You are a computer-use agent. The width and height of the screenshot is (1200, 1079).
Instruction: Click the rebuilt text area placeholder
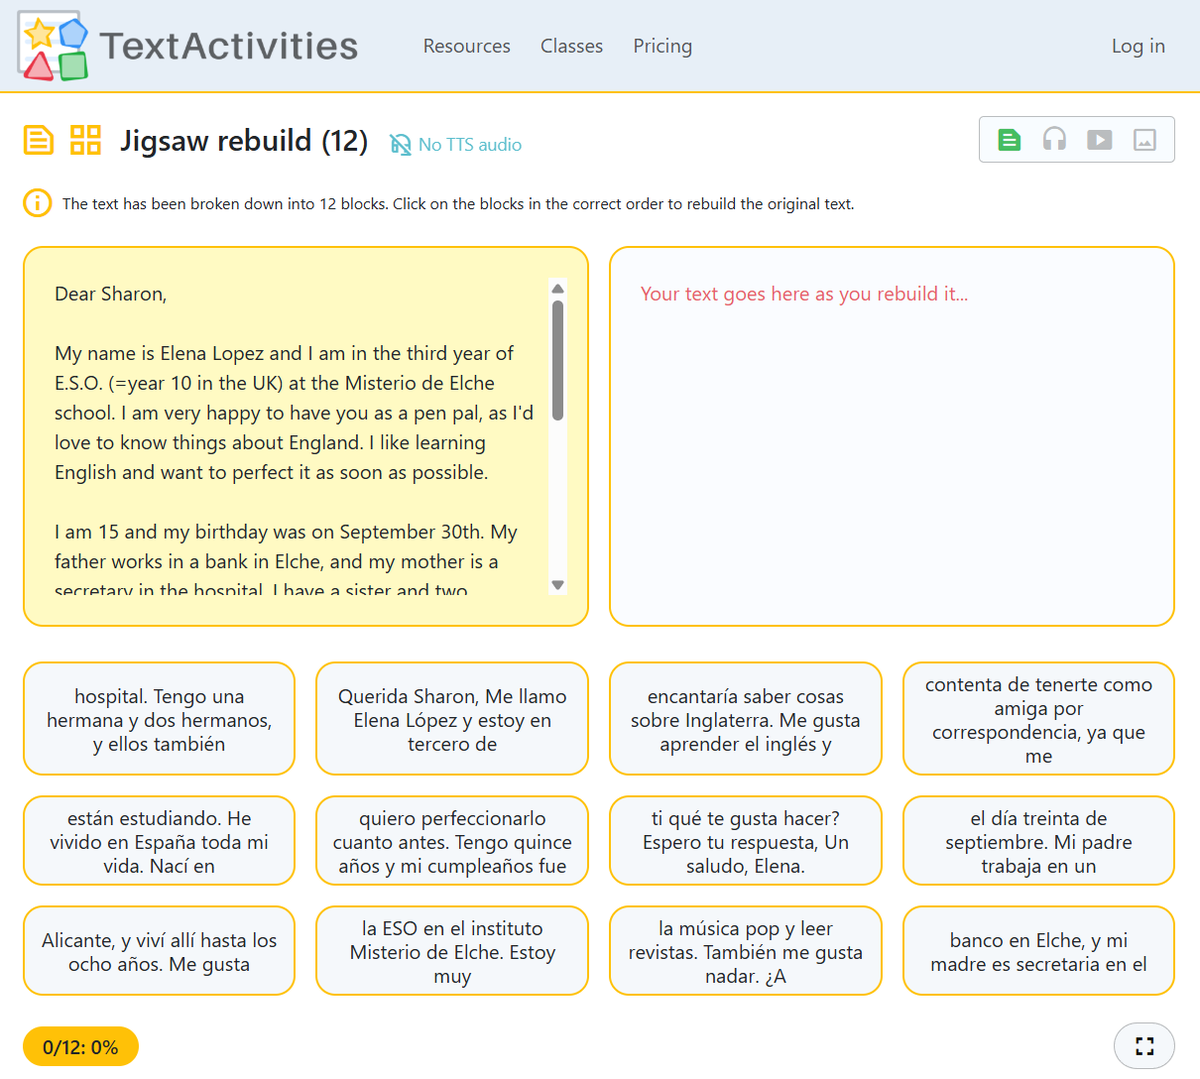[x=804, y=294]
